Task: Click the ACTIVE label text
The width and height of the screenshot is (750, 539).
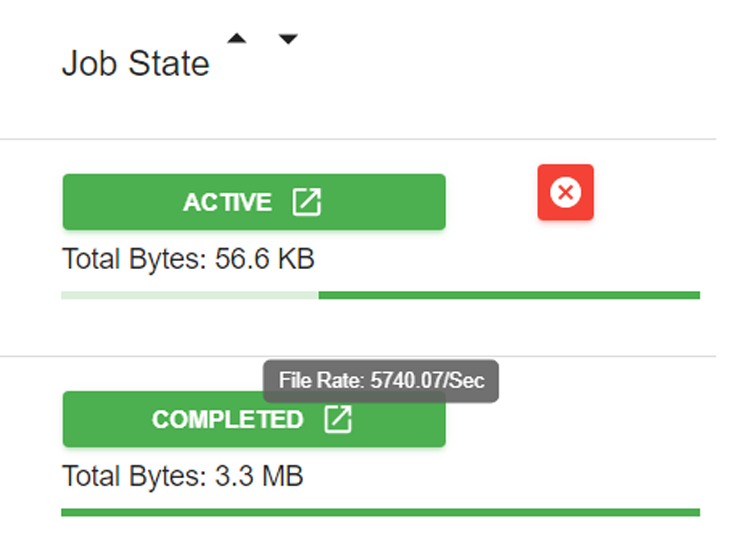Action: click(x=228, y=202)
